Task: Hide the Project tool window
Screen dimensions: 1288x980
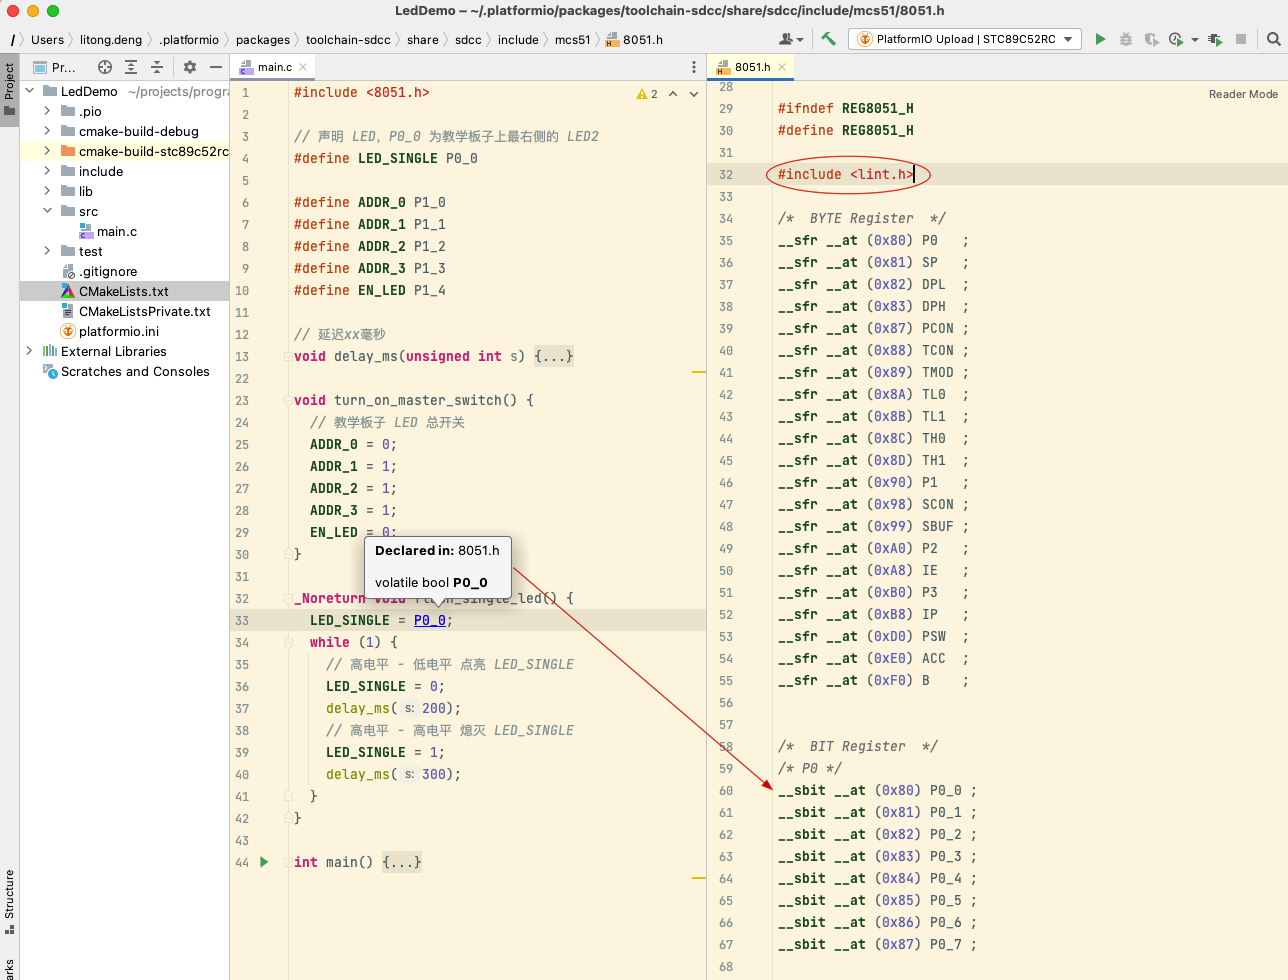Action: coord(216,67)
